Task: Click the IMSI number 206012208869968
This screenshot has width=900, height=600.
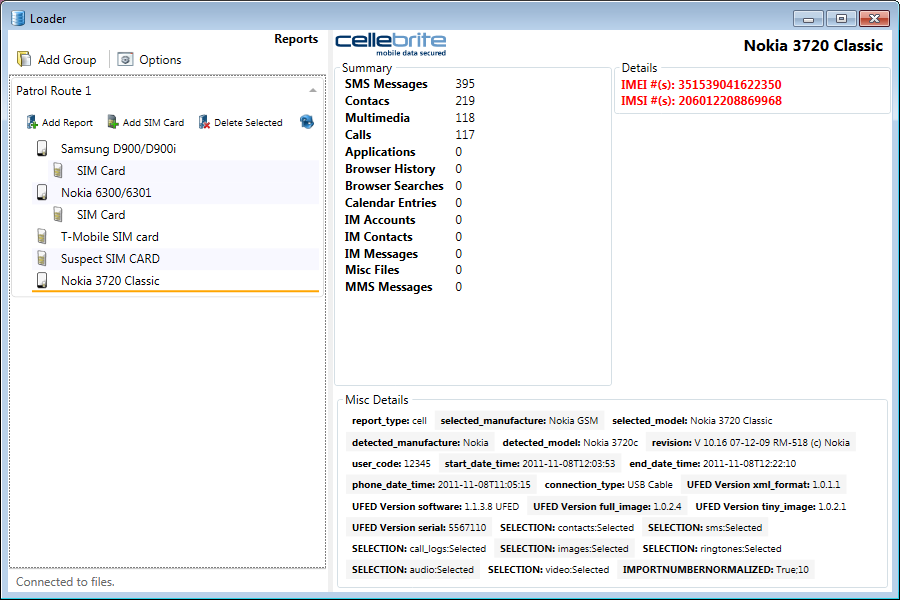Action: click(x=730, y=100)
